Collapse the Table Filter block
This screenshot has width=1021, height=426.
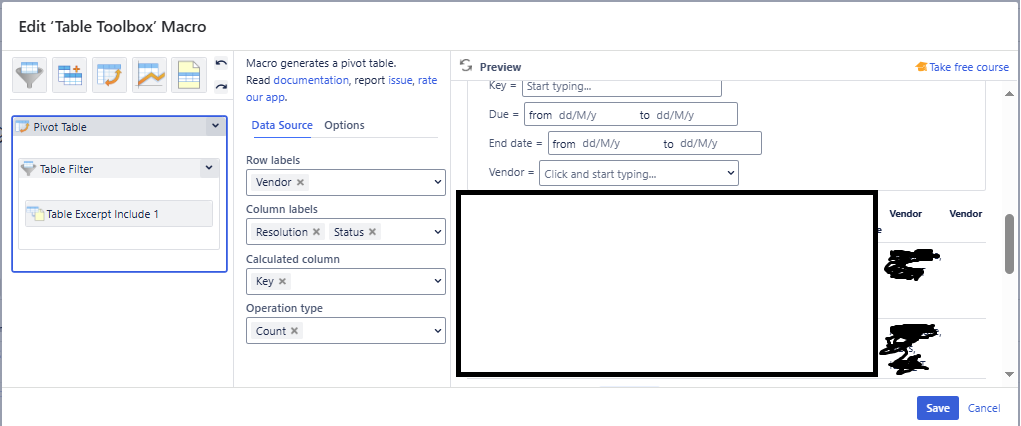click(209, 168)
